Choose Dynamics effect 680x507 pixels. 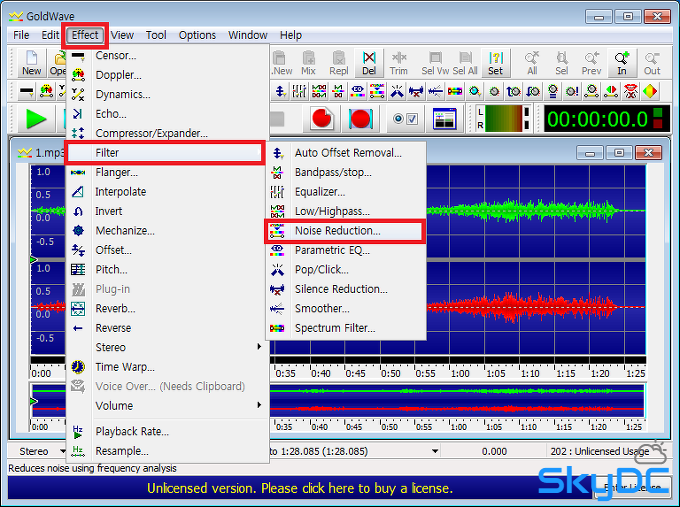167,95
